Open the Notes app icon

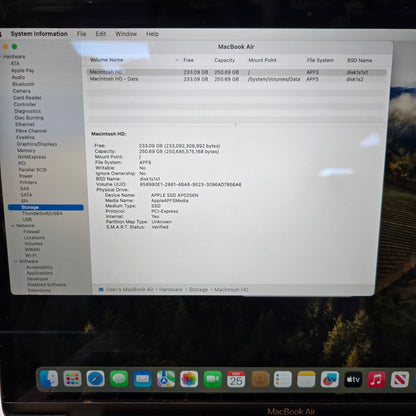[x=306, y=379]
